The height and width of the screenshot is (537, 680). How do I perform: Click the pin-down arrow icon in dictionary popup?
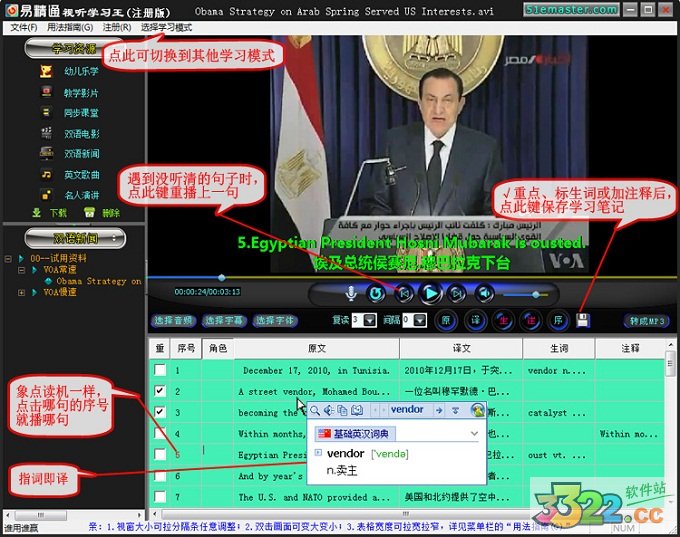[455, 410]
